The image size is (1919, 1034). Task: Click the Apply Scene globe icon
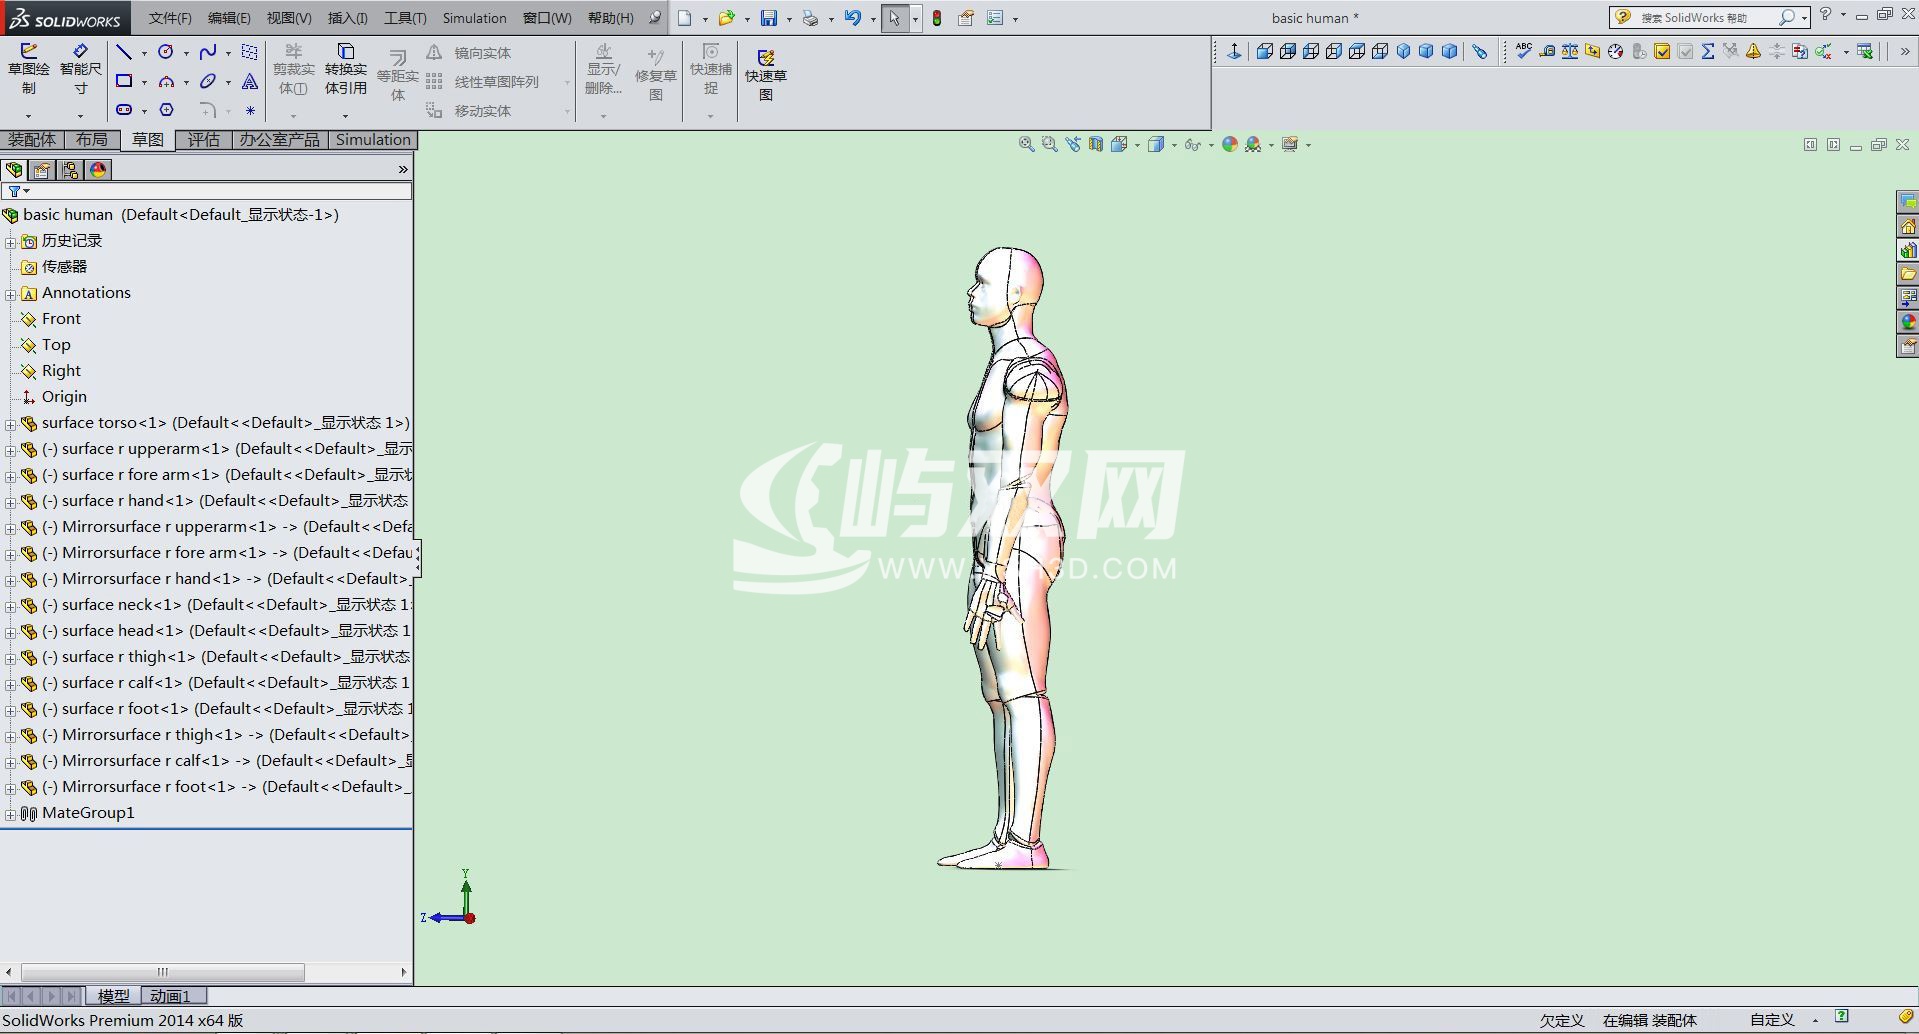click(1253, 144)
